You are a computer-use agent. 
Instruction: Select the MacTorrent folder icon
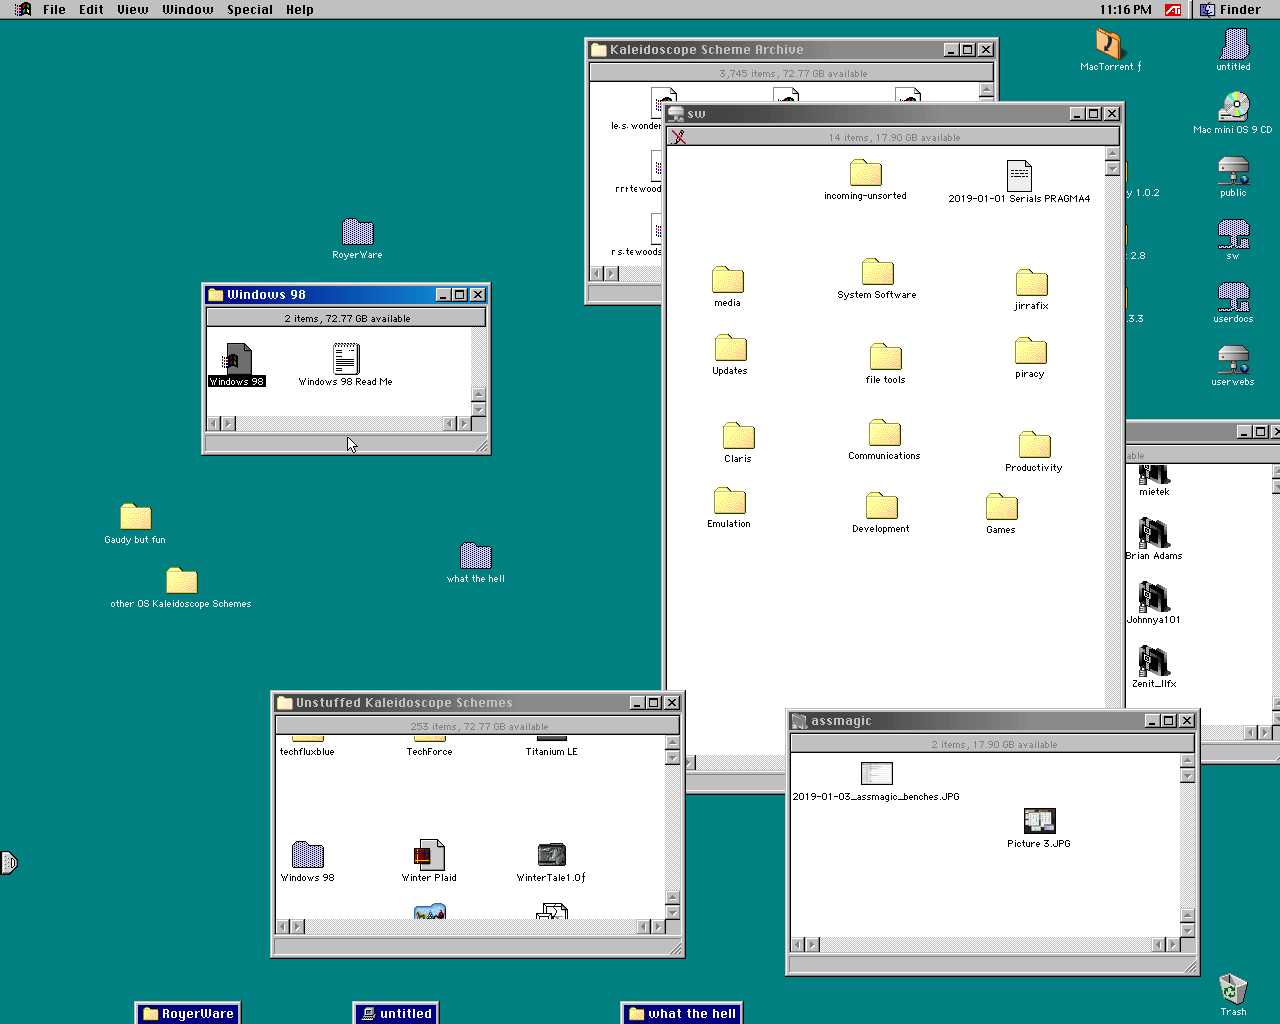1110,44
